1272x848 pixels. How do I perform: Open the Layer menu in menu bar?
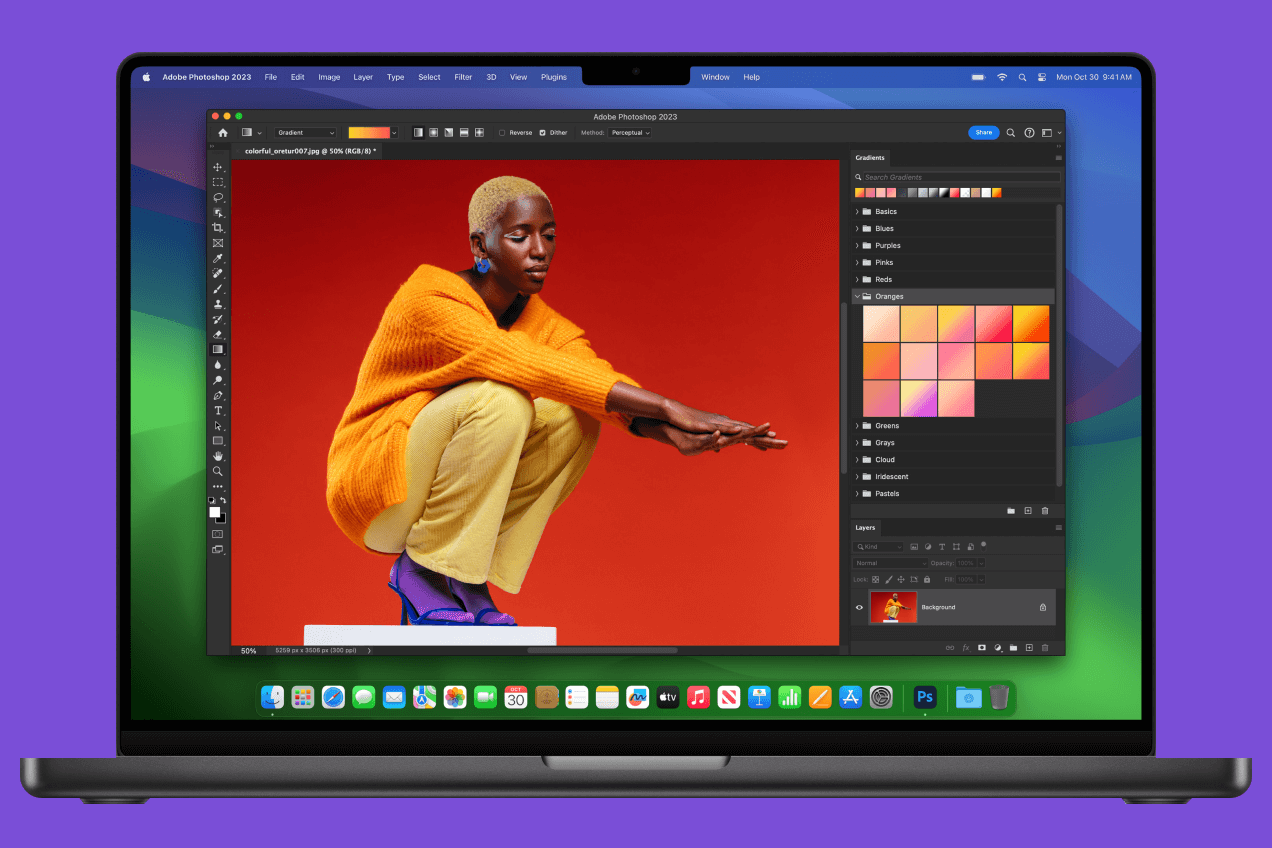[363, 77]
